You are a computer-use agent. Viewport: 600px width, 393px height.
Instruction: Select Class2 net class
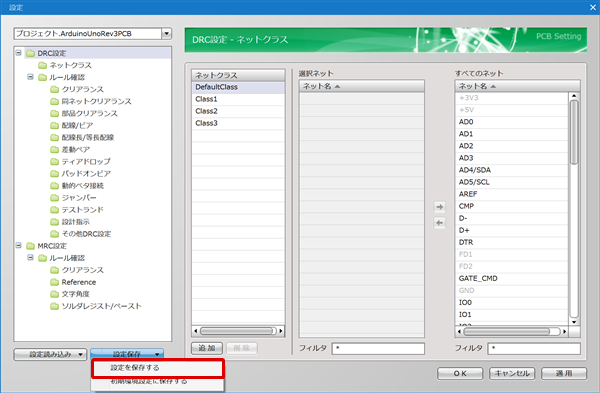pos(238,111)
